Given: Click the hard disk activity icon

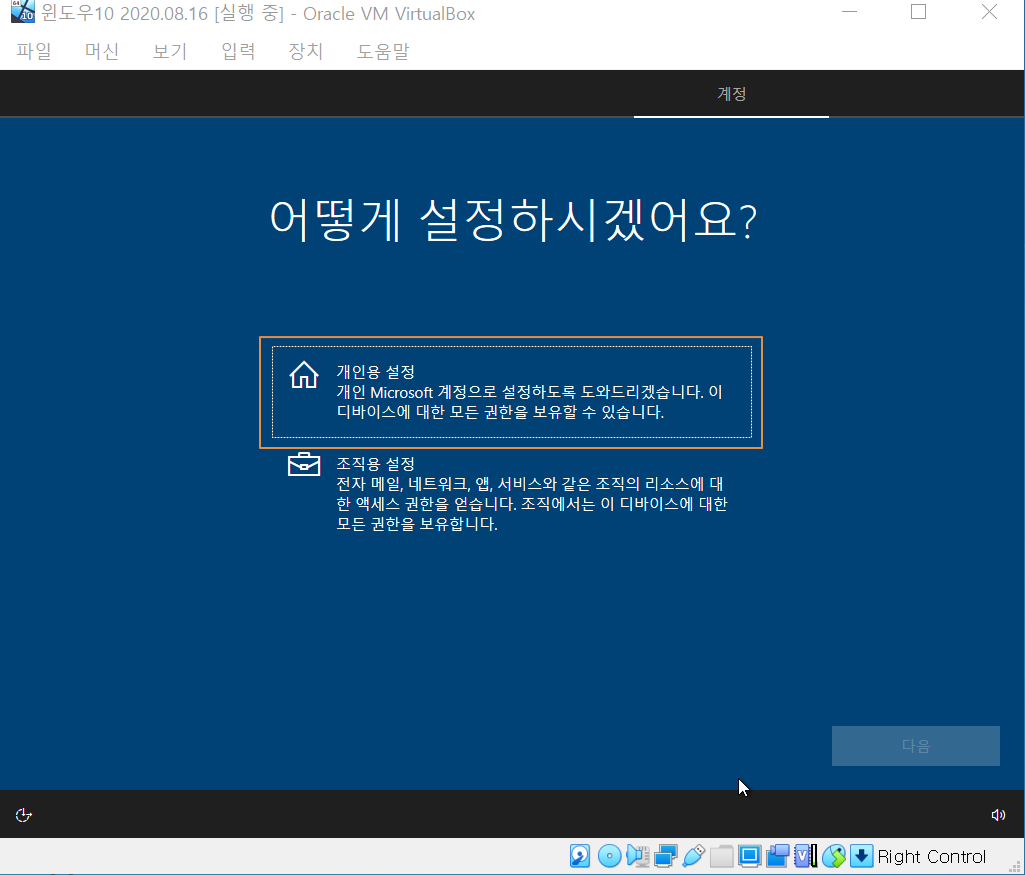Looking at the screenshot, I should (580, 855).
